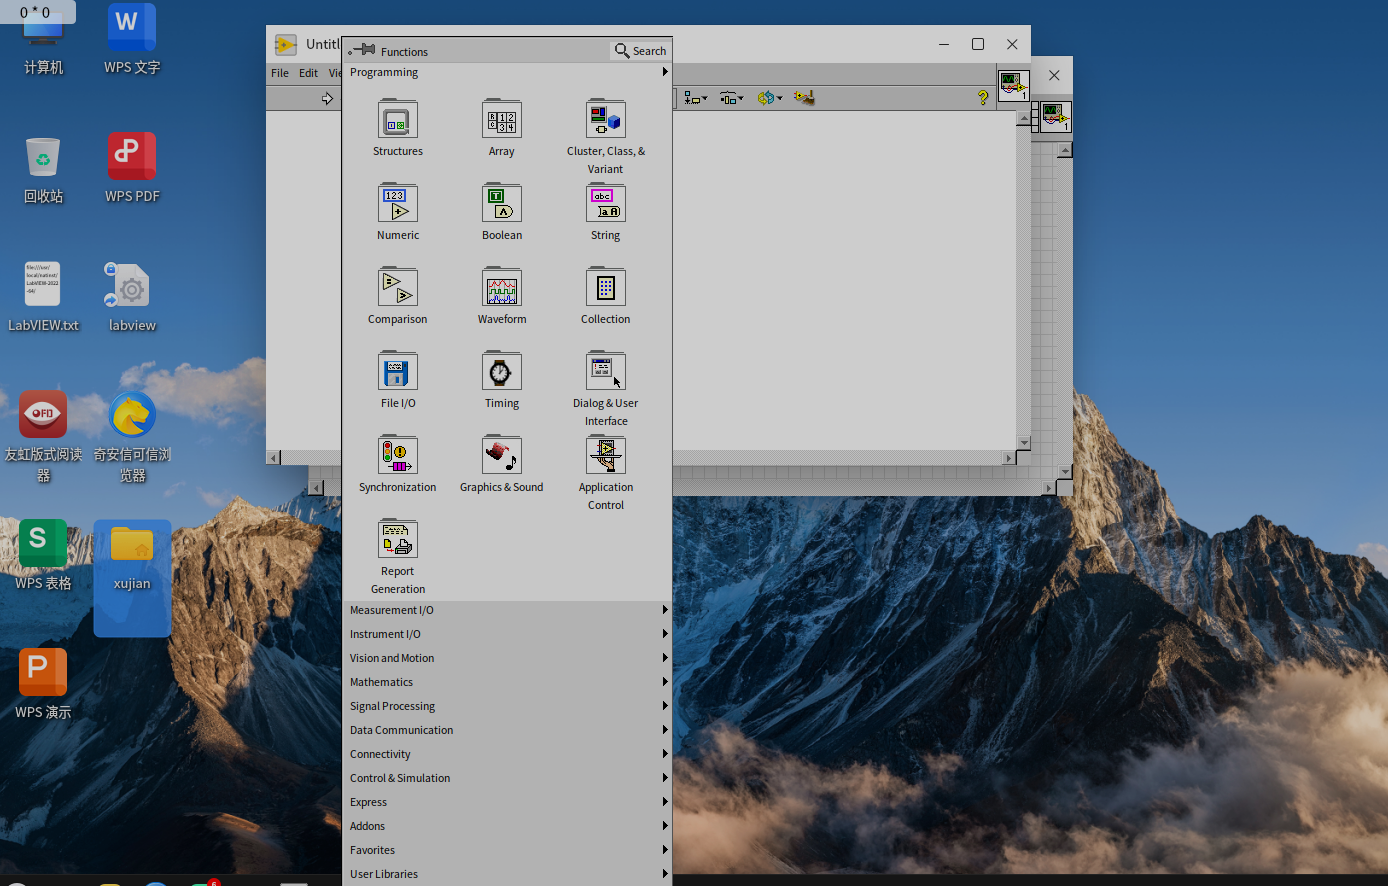
Task: Expand the Mathematics category
Action: pos(507,682)
